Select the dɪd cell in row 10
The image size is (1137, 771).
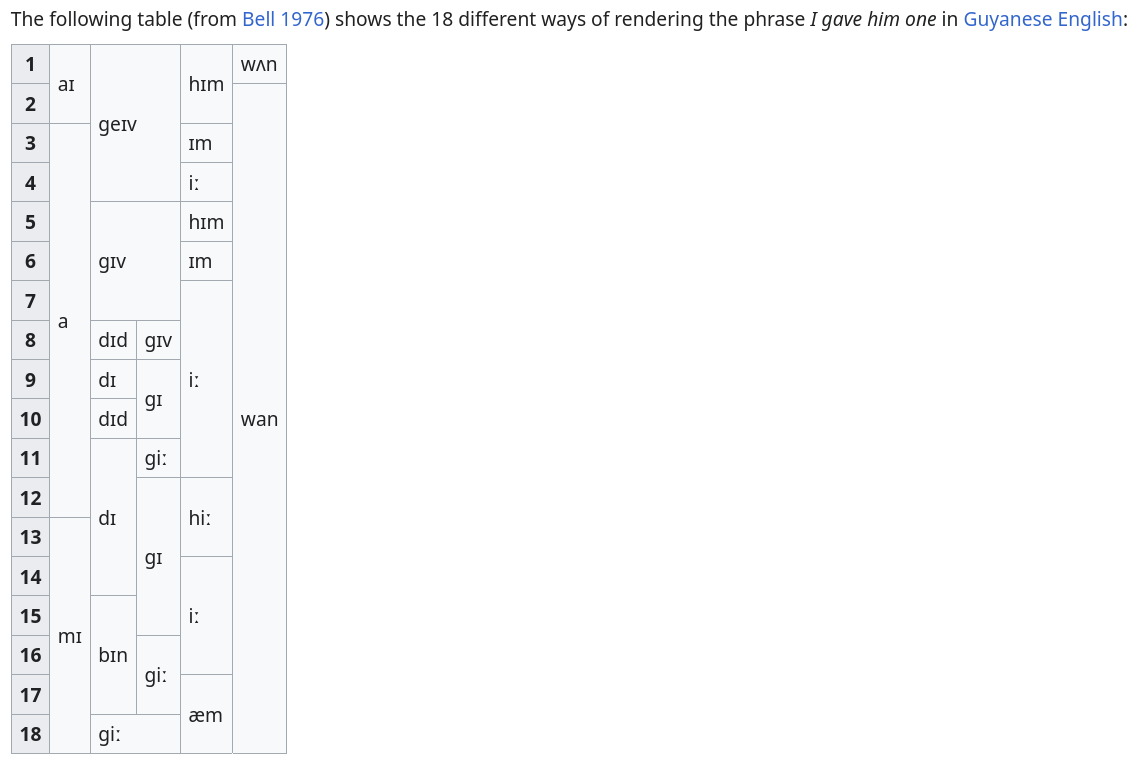click(113, 419)
